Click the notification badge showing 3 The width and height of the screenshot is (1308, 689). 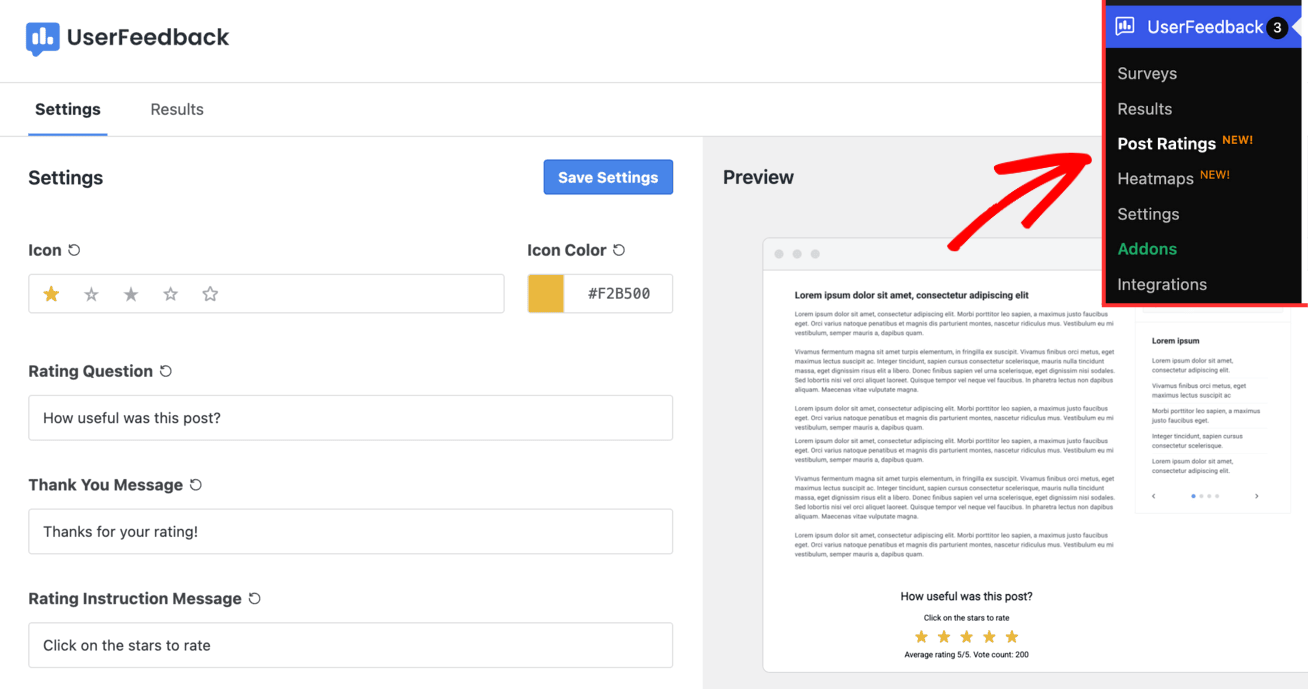pyautogui.click(x=1277, y=28)
